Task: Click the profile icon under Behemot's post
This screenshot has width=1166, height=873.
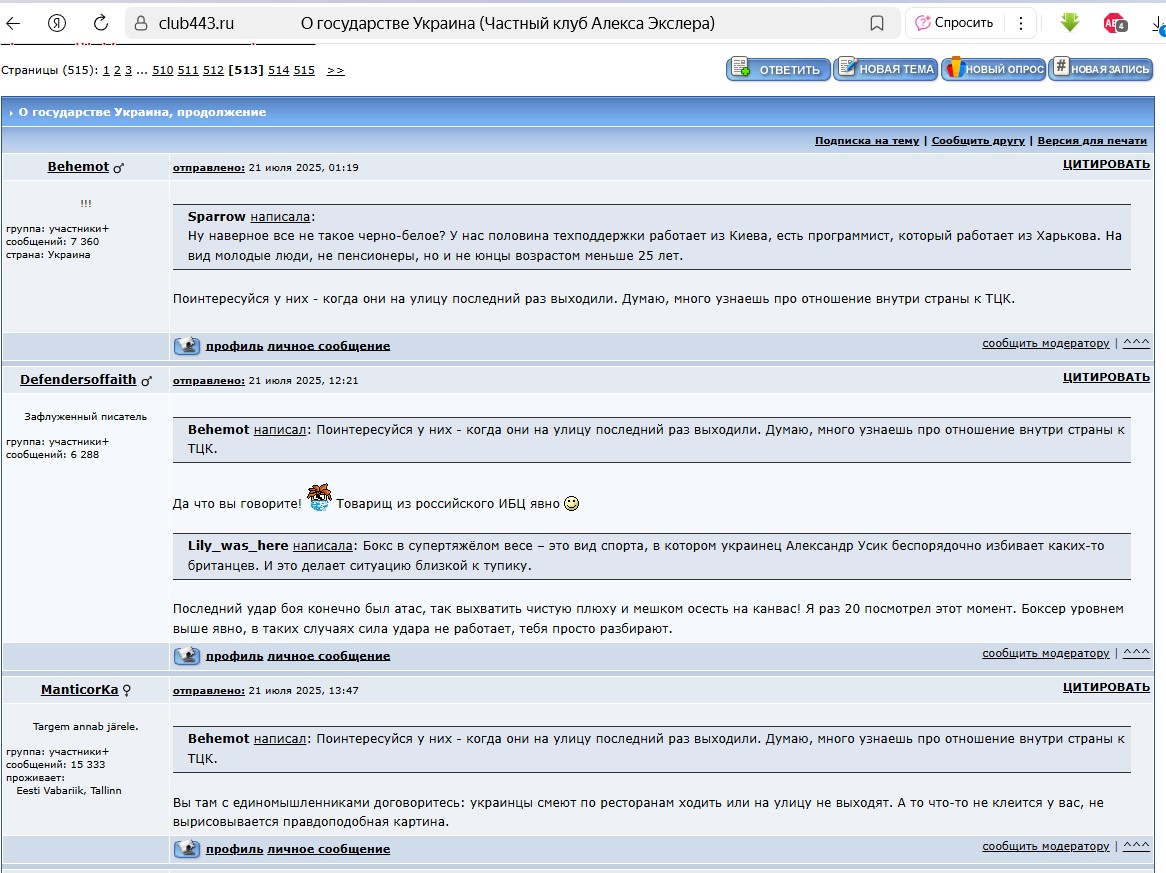Action: point(187,346)
